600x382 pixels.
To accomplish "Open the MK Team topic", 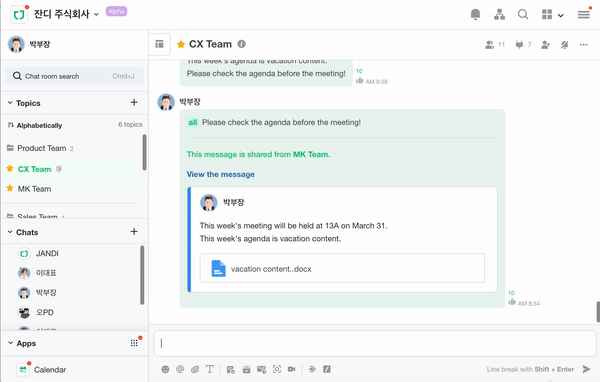I will coord(34,189).
